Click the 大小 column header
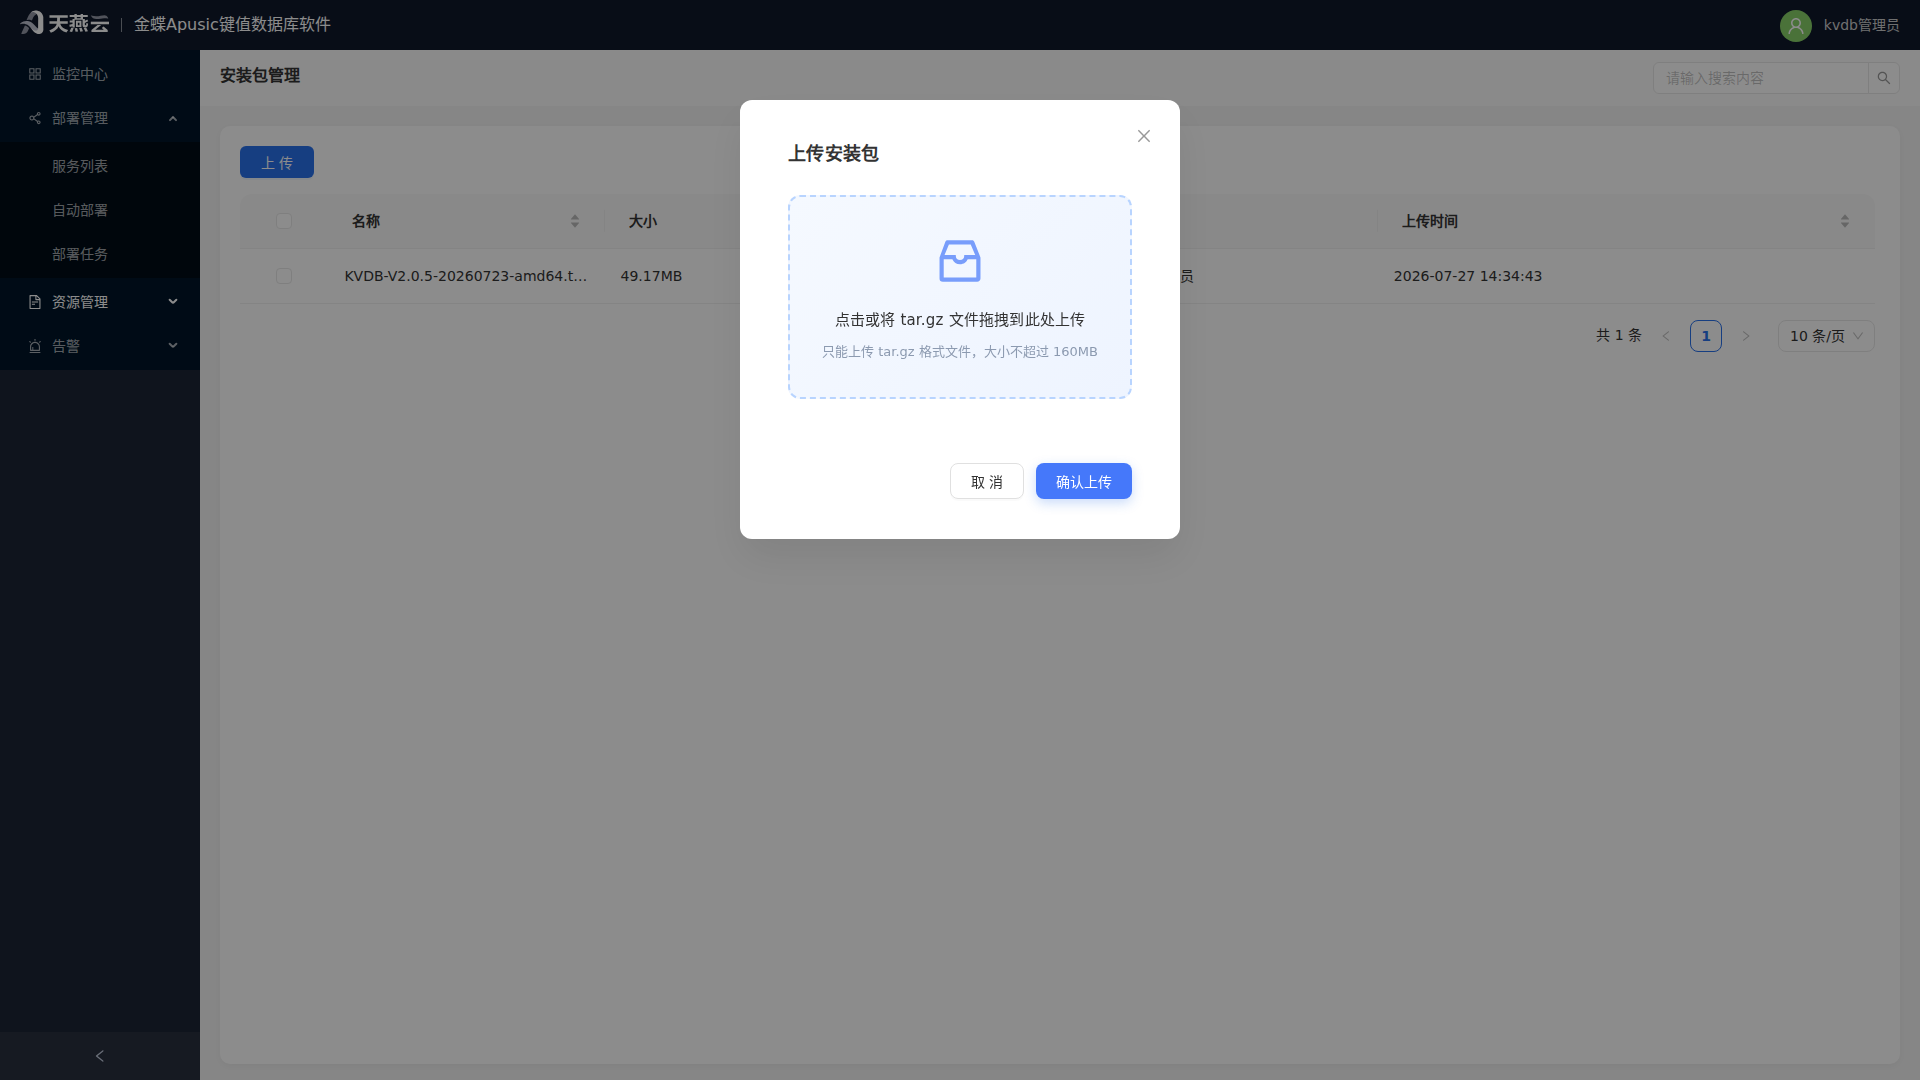The height and width of the screenshot is (1080, 1920). (x=643, y=221)
